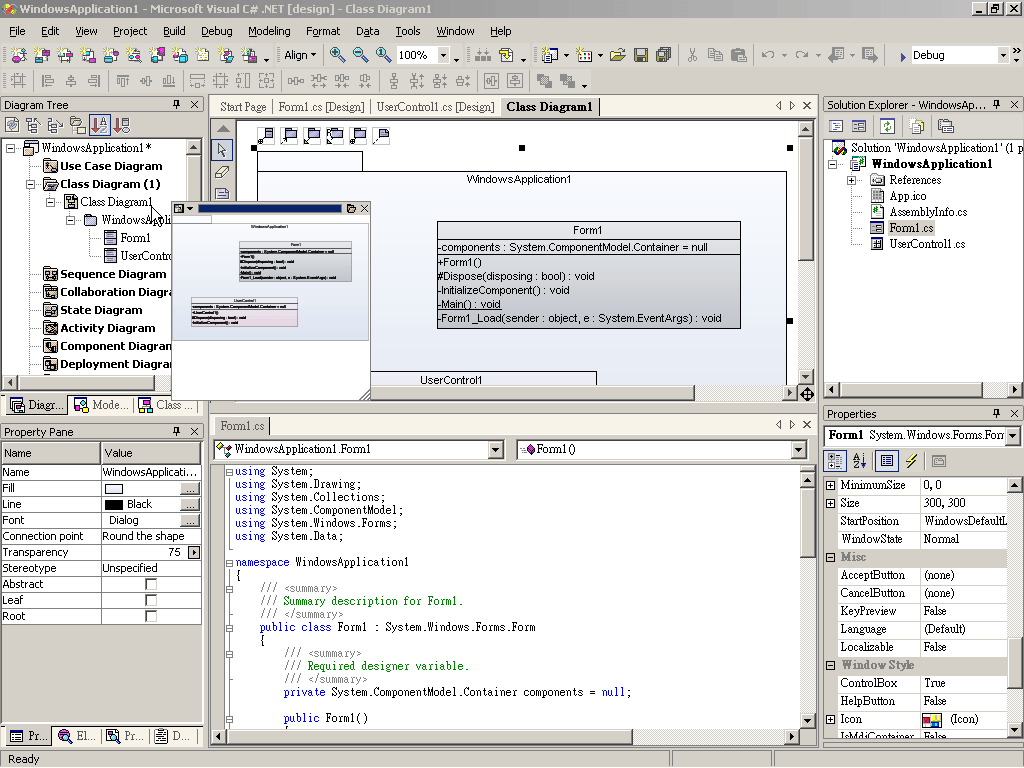
Task: Click the Save floppy disk icon
Action: (x=641, y=55)
